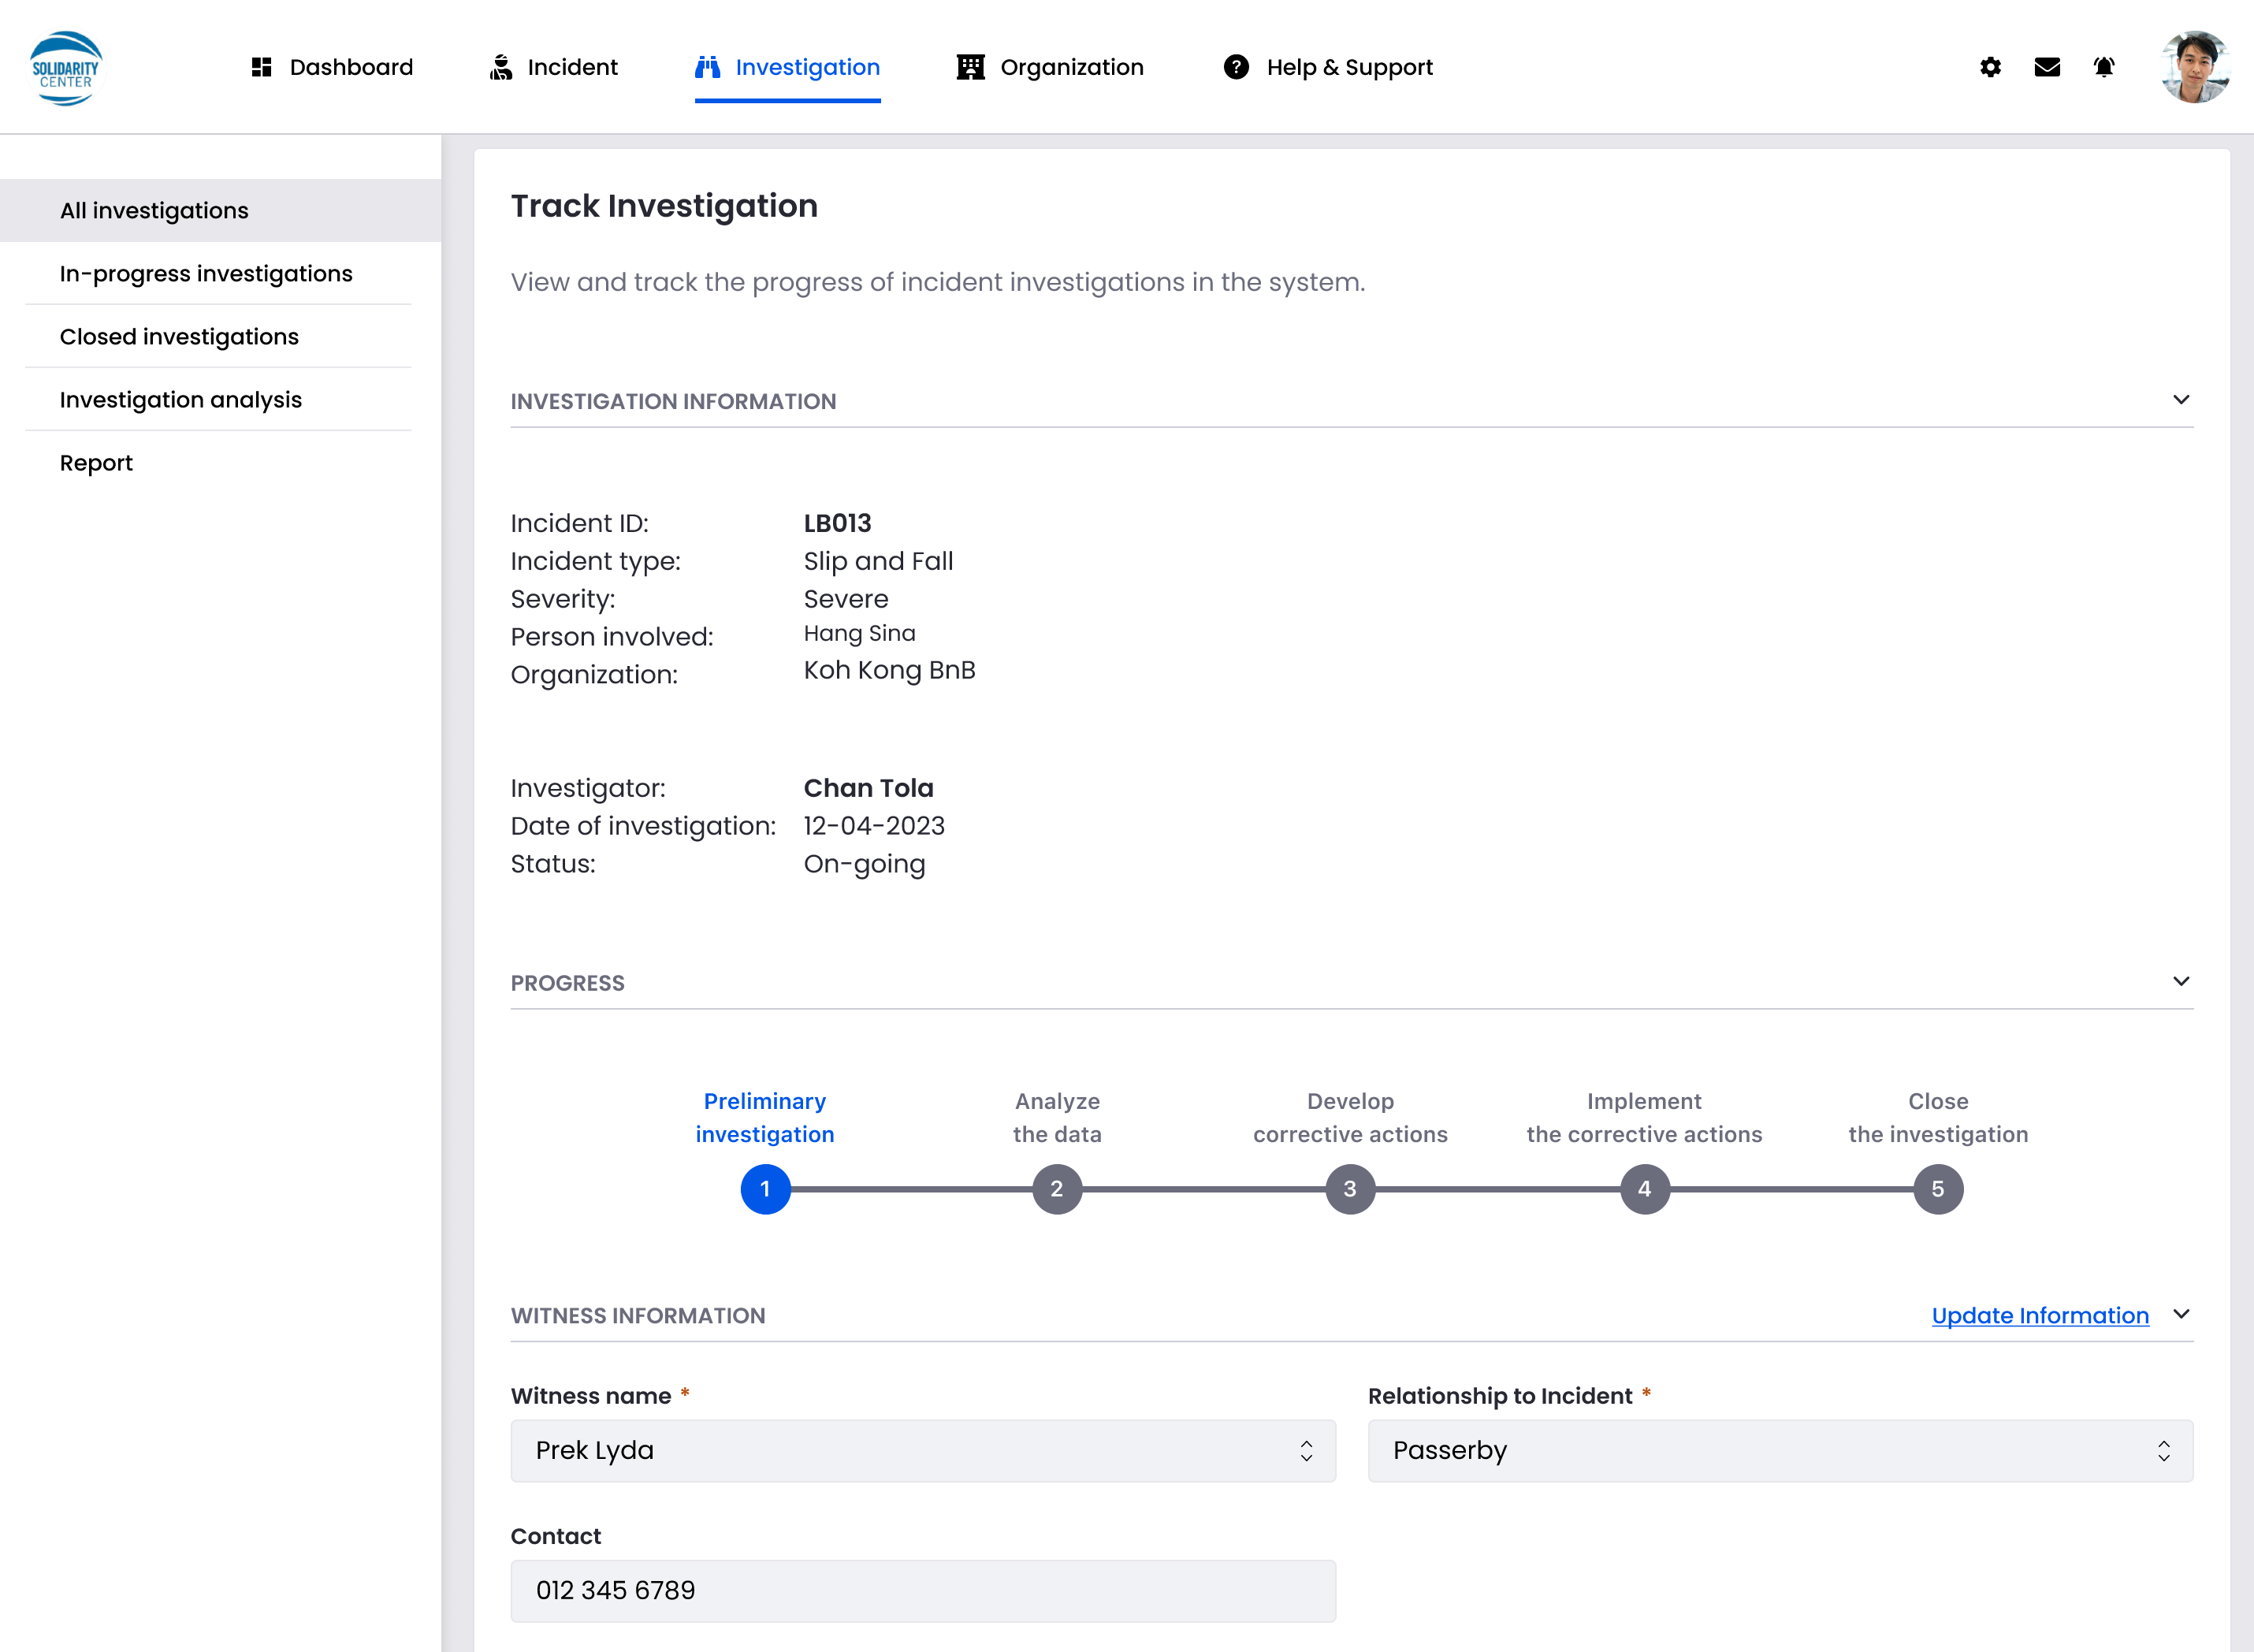The width and height of the screenshot is (2254, 1652).
Task: Select In-progress investigations menu item
Action: coord(205,273)
